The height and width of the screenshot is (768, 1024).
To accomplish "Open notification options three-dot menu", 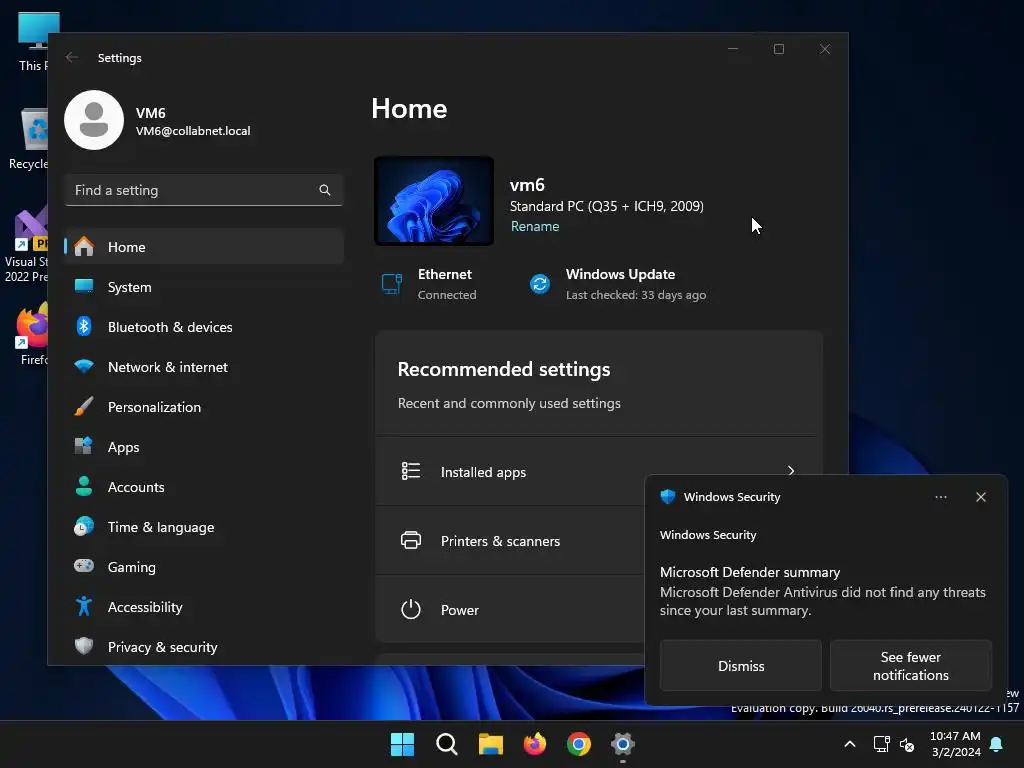I will coord(940,497).
